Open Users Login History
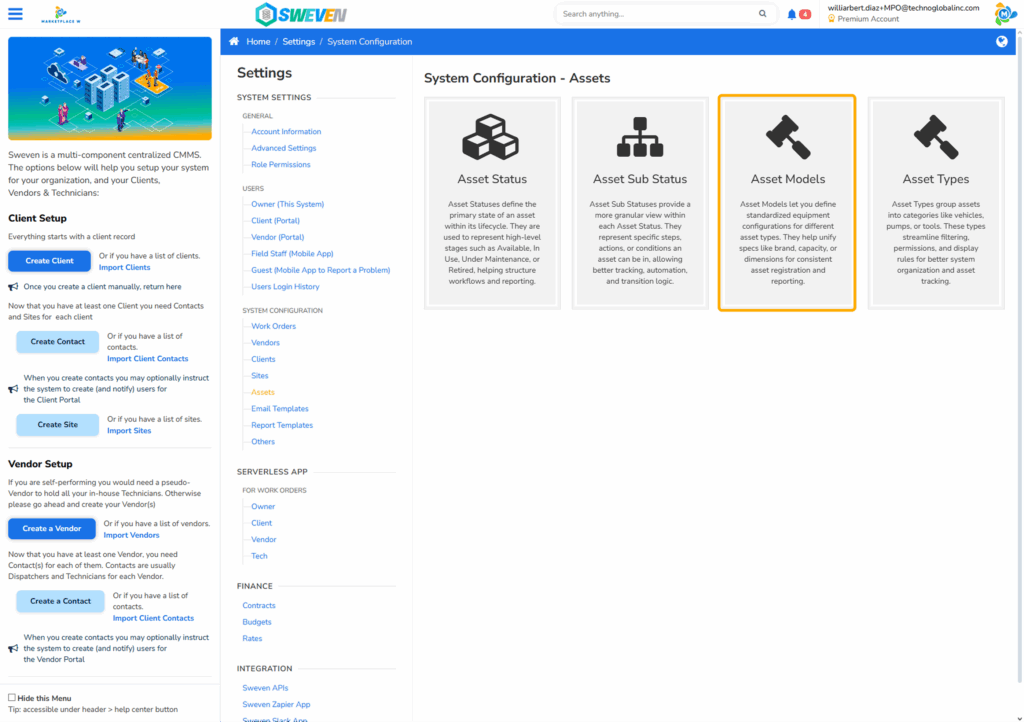Viewport: 1024px width, 722px height. coord(285,287)
